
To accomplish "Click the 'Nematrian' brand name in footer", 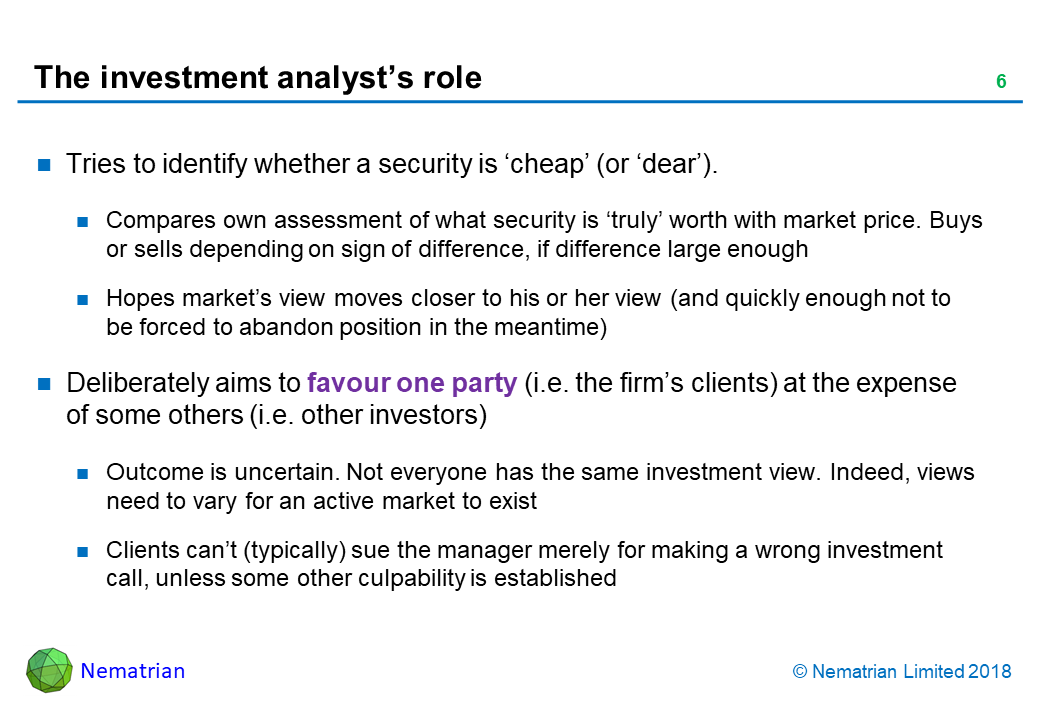I will click(x=132, y=672).
